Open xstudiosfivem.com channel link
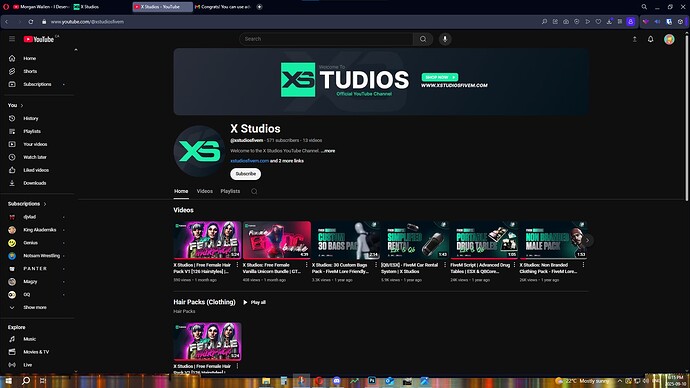This screenshot has height=388, width=690. (x=250, y=161)
